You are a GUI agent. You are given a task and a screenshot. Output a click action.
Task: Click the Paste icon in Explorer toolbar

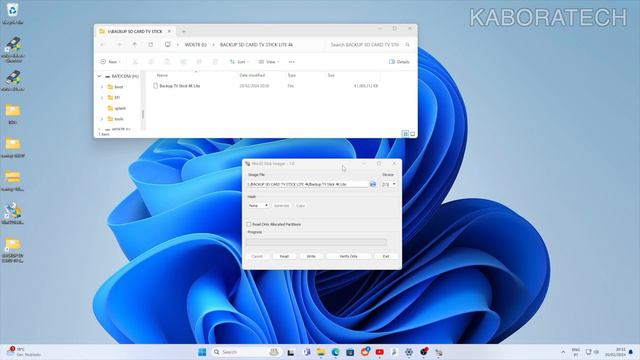click(167, 62)
